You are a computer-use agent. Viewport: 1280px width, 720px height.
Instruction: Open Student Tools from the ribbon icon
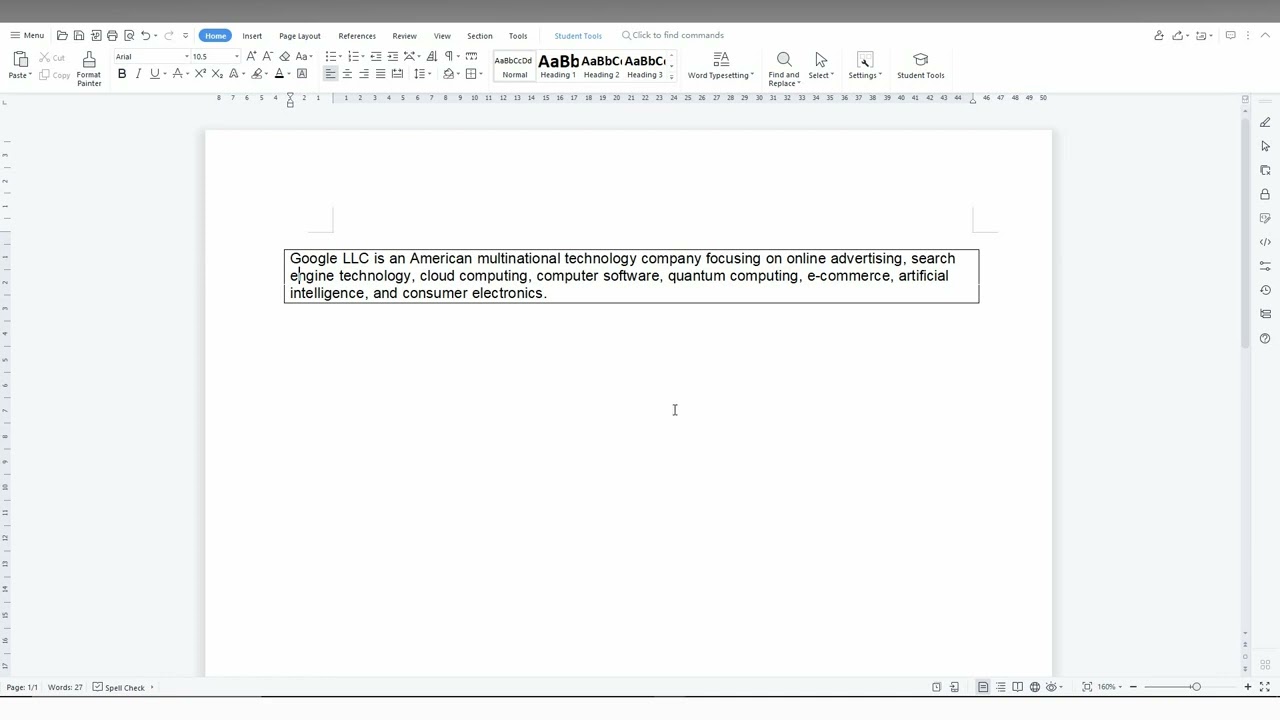921,66
